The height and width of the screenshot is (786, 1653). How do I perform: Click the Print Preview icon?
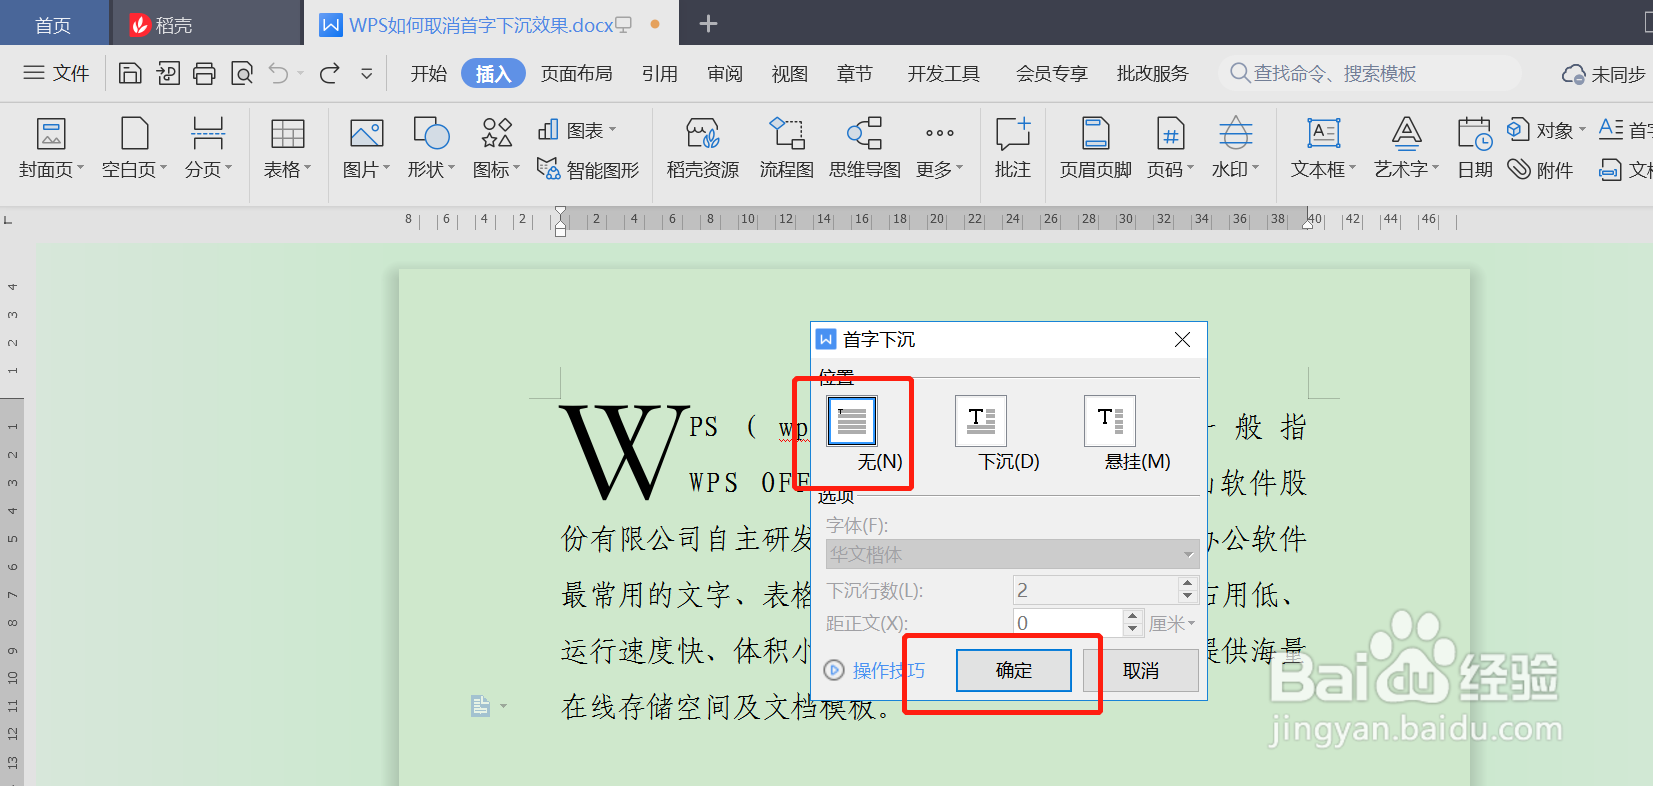click(242, 73)
